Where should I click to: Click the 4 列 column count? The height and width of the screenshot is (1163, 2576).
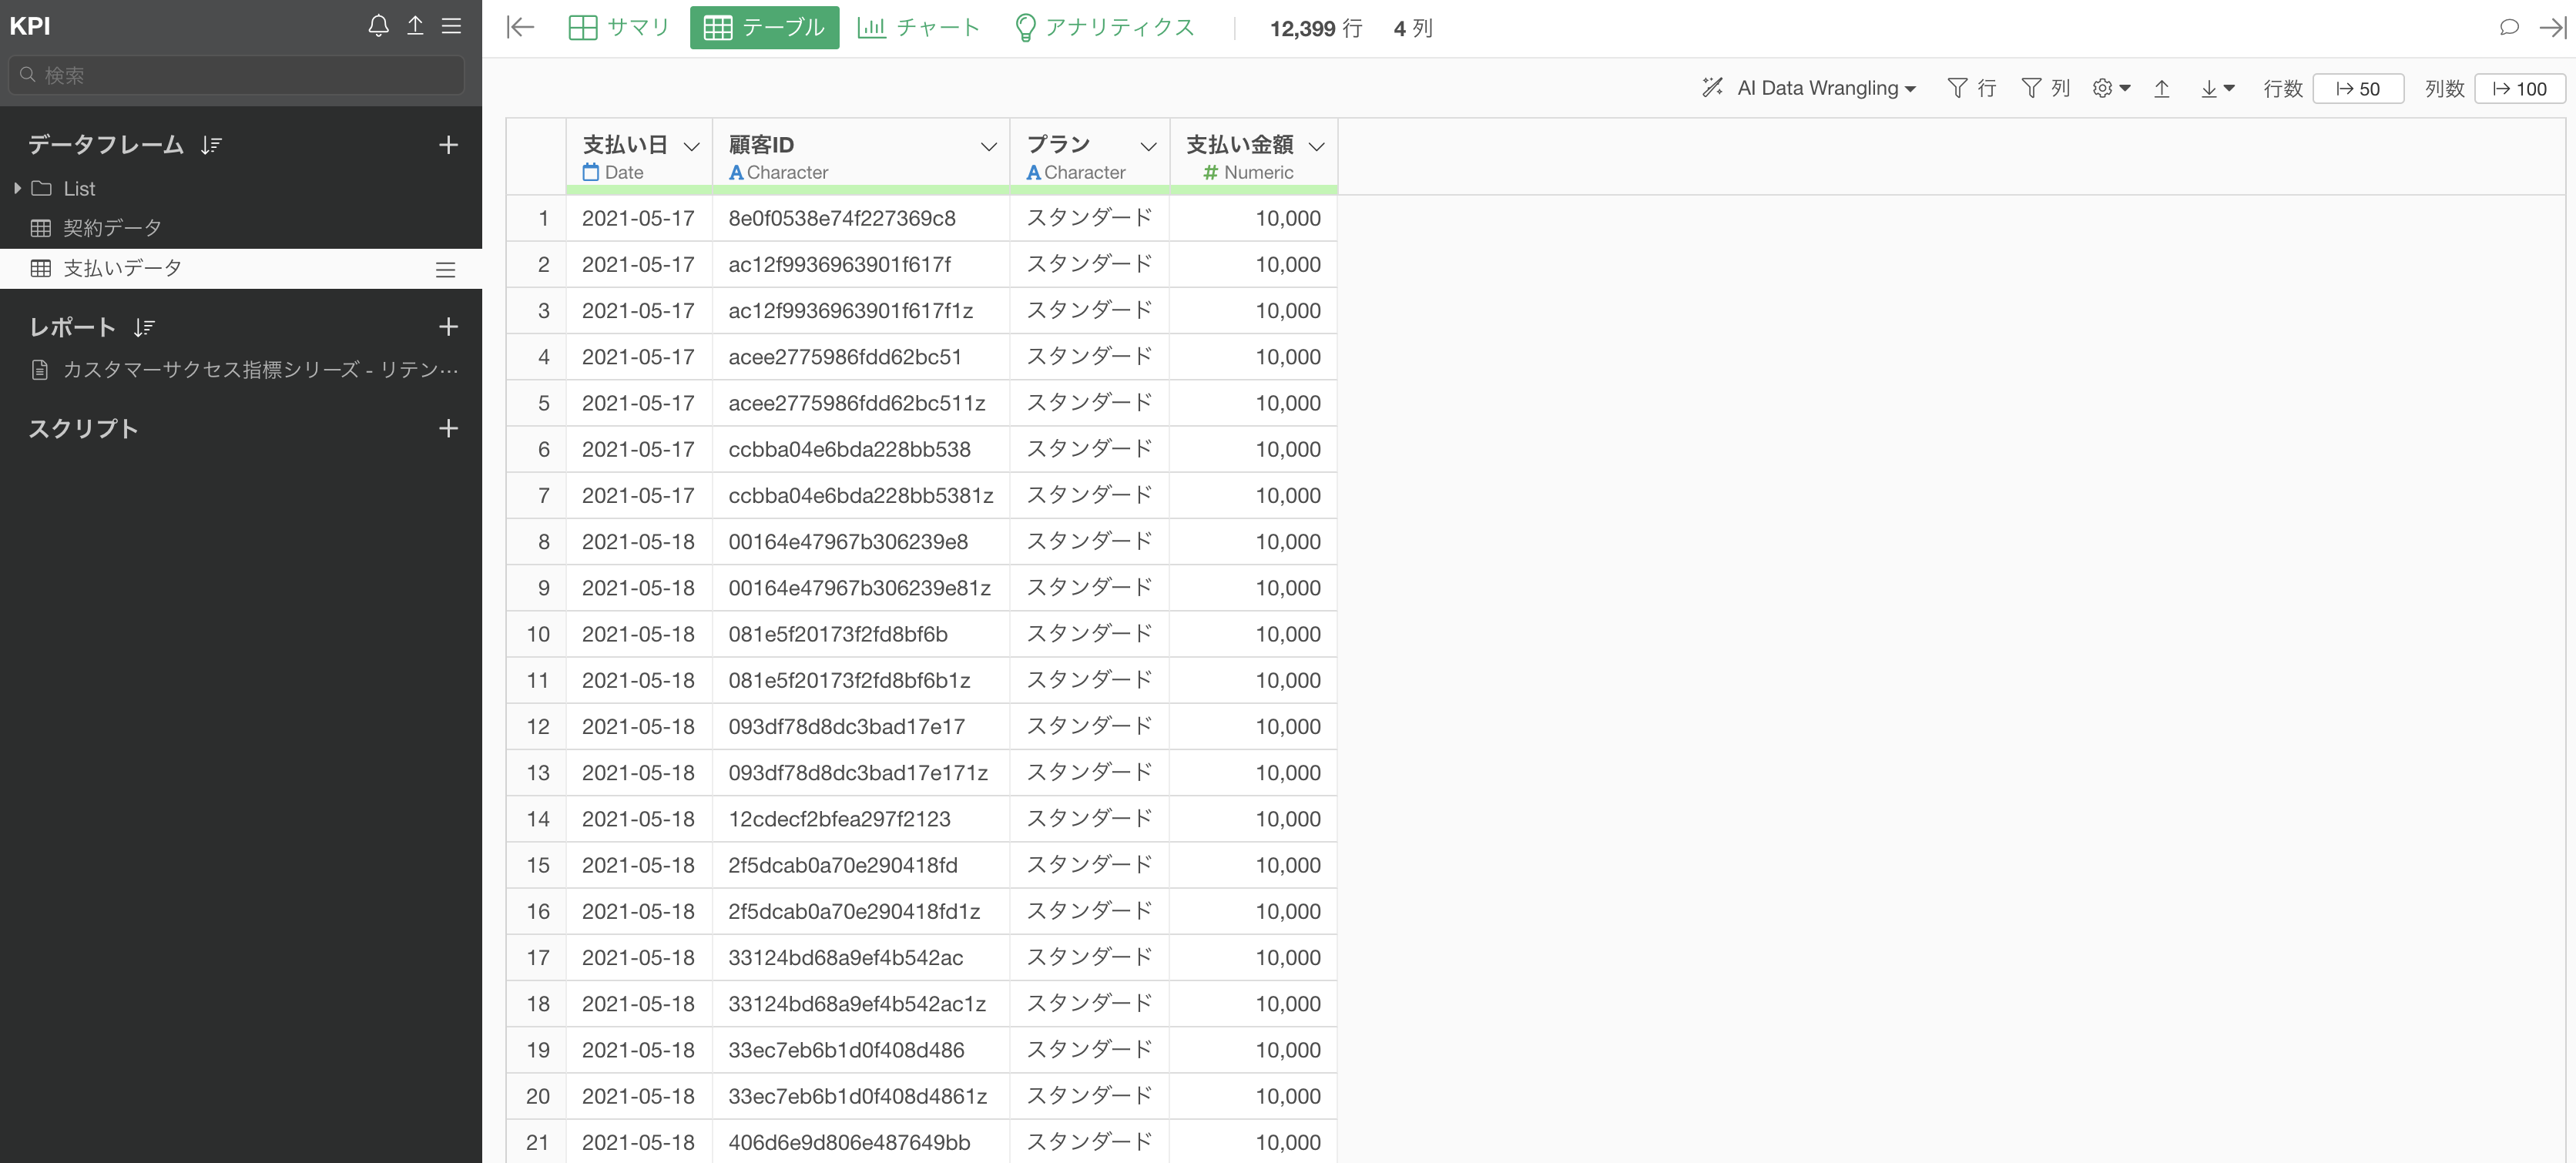1413,28
